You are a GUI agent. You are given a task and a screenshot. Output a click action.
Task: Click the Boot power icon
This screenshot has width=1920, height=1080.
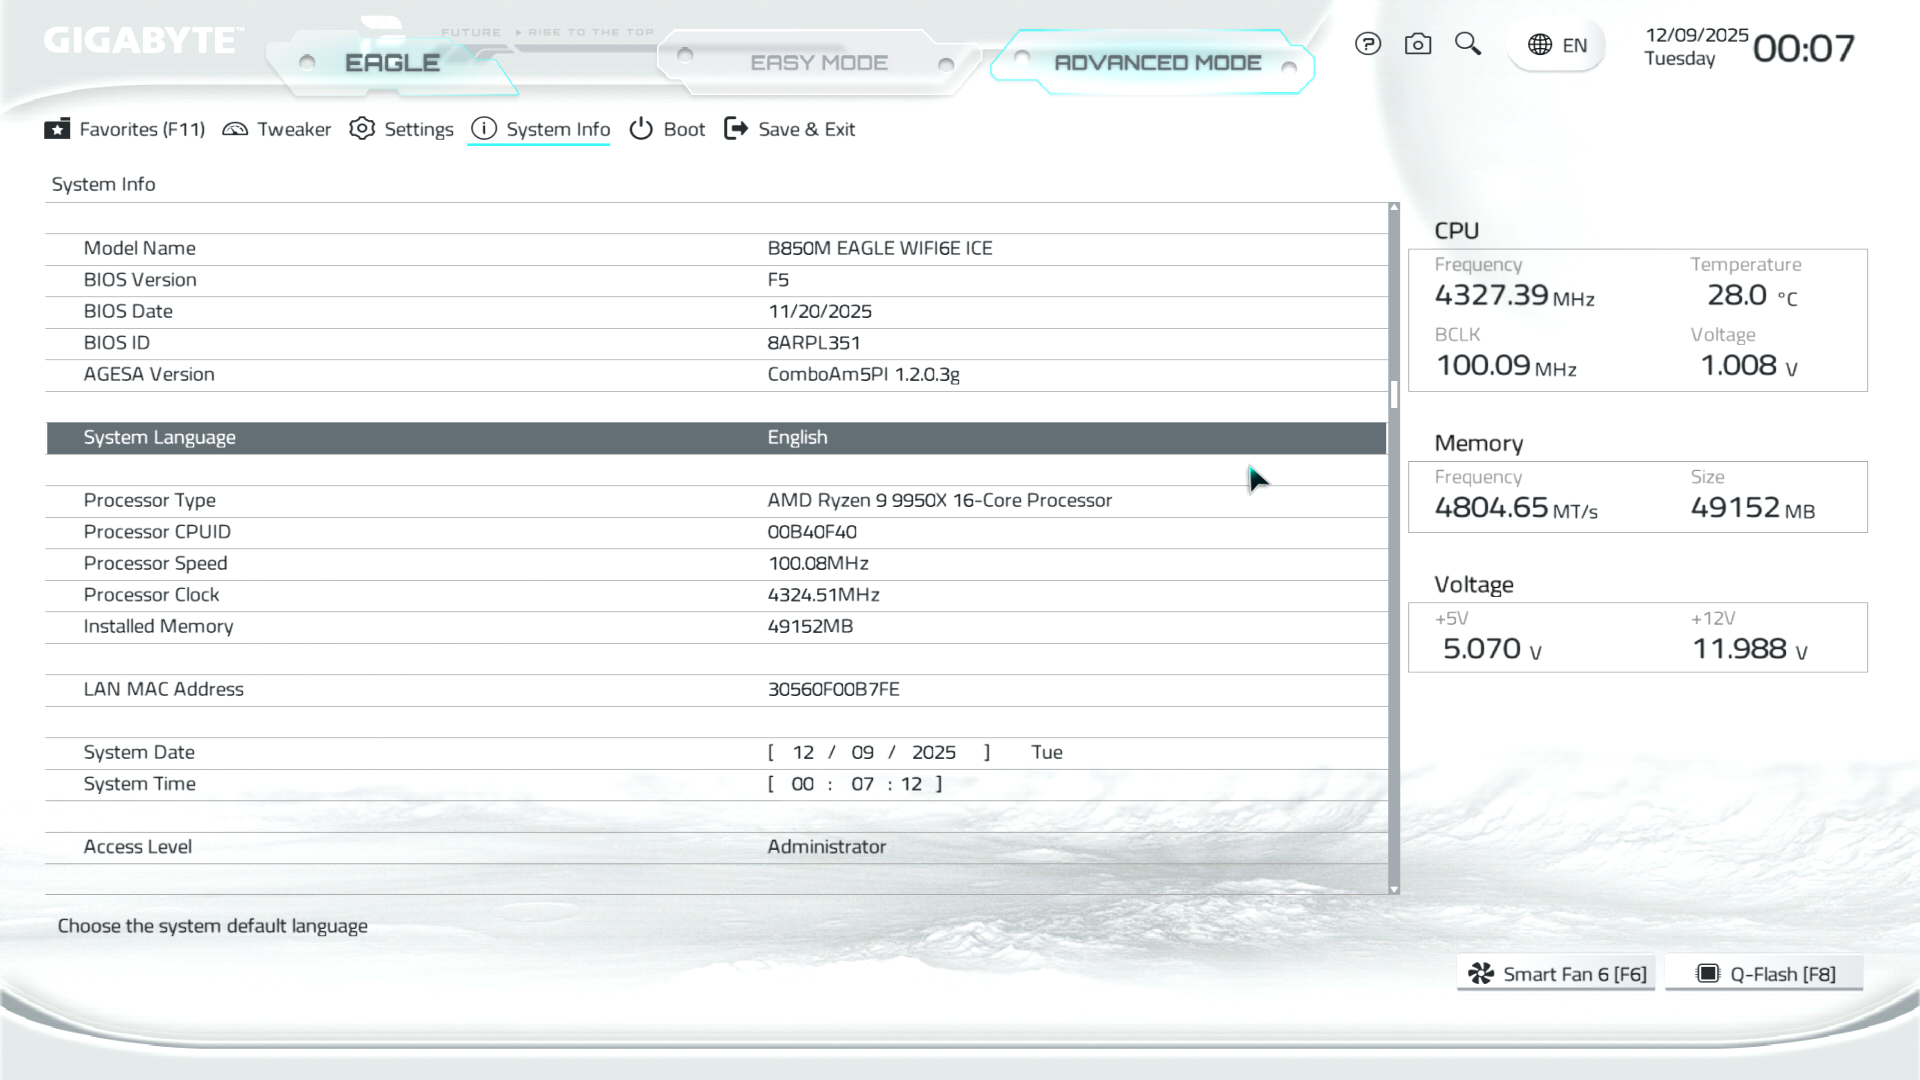[641, 129]
